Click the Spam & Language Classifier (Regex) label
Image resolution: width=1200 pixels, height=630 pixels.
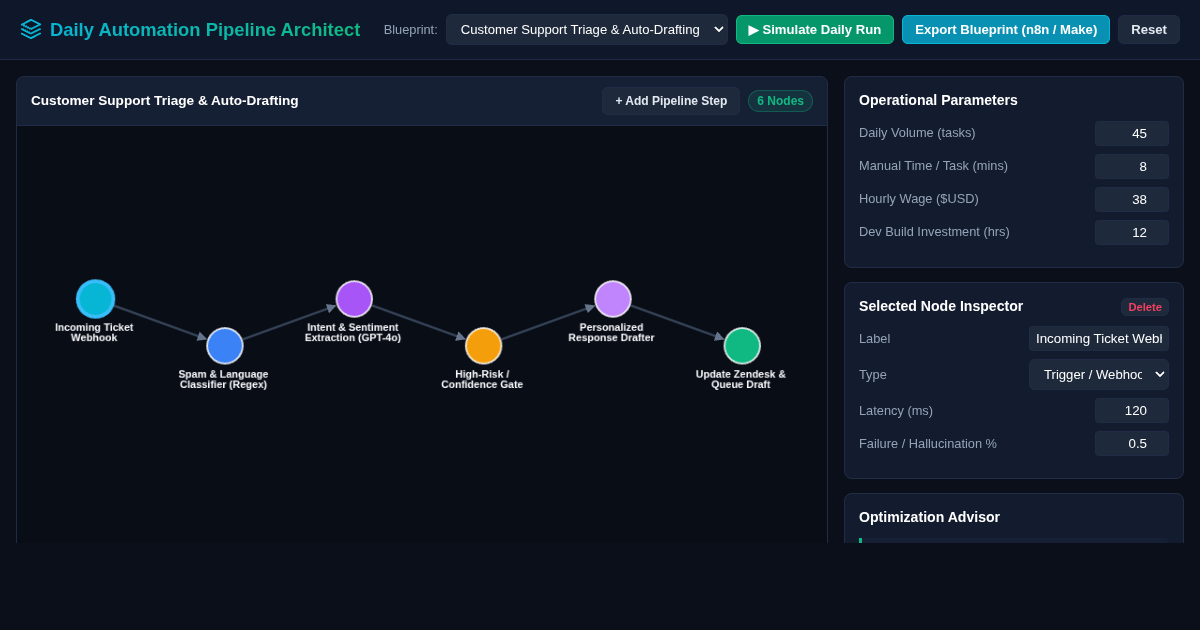(x=224, y=380)
